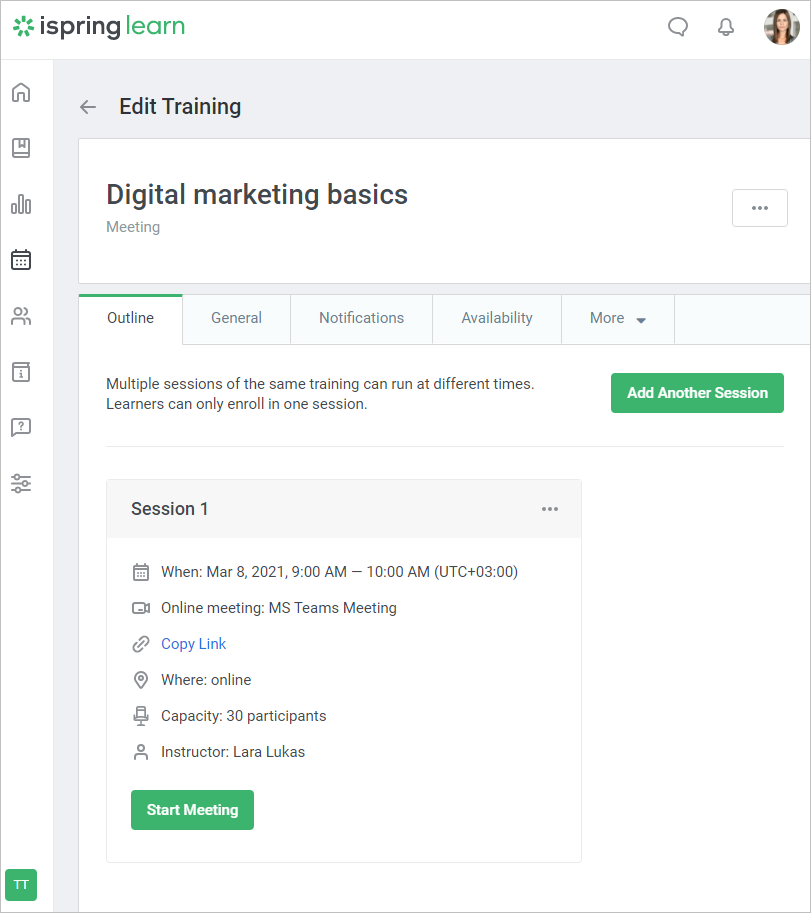Open Session 1 three-dot options menu
The height and width of the screenshot is (913, 811).
(550, 509)
